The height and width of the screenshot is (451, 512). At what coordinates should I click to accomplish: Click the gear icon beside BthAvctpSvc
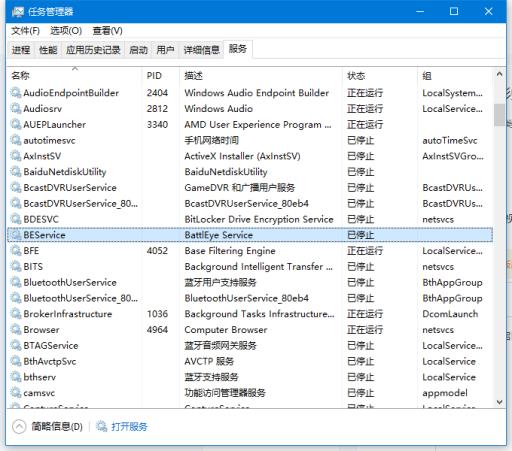tap(16, 361)
